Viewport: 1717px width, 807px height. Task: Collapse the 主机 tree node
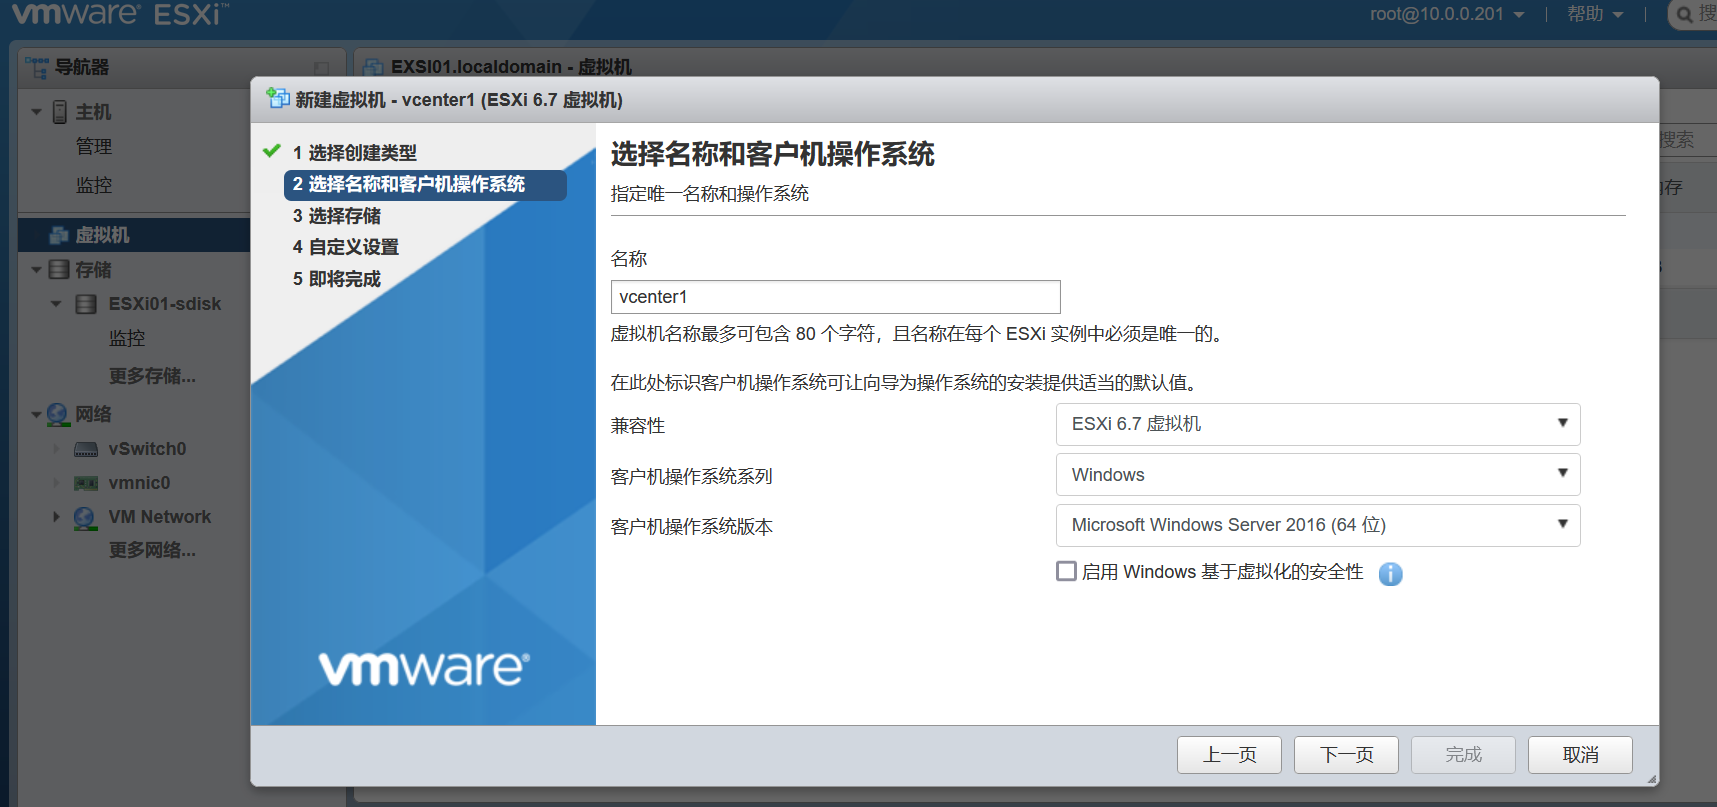[x=37, y=112]
